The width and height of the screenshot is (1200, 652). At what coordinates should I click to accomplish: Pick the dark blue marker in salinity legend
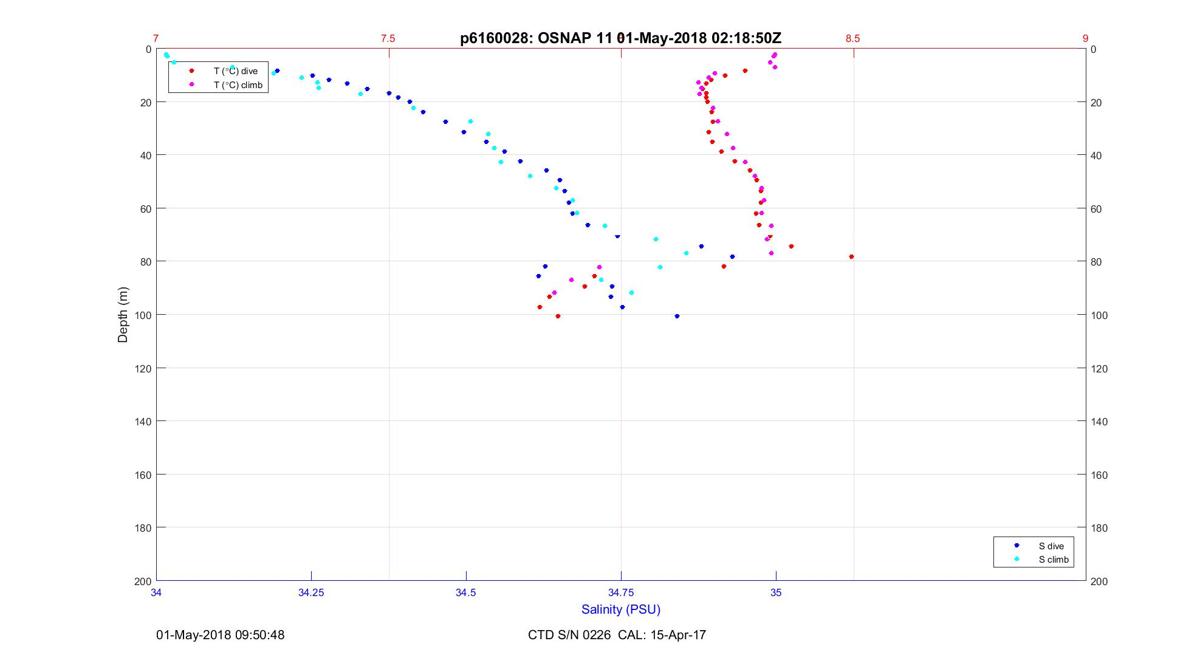[1016, 546]
